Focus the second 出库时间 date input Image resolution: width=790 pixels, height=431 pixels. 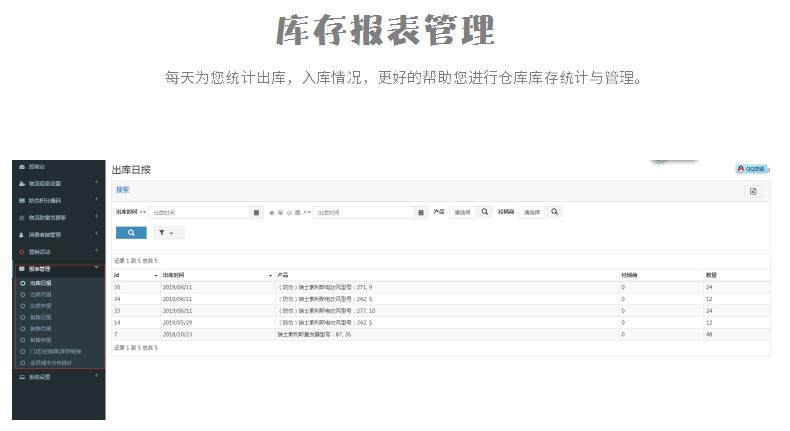pos(364,213)
